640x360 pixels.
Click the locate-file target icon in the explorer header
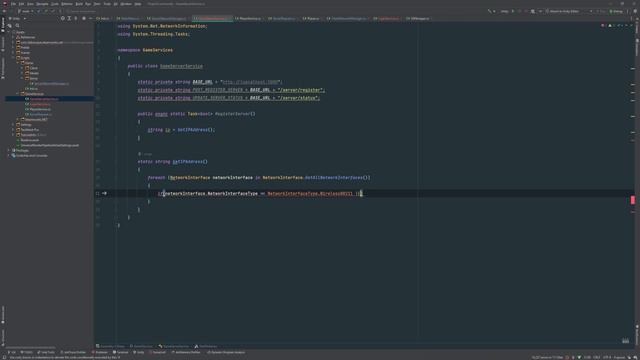pos(62,18)
